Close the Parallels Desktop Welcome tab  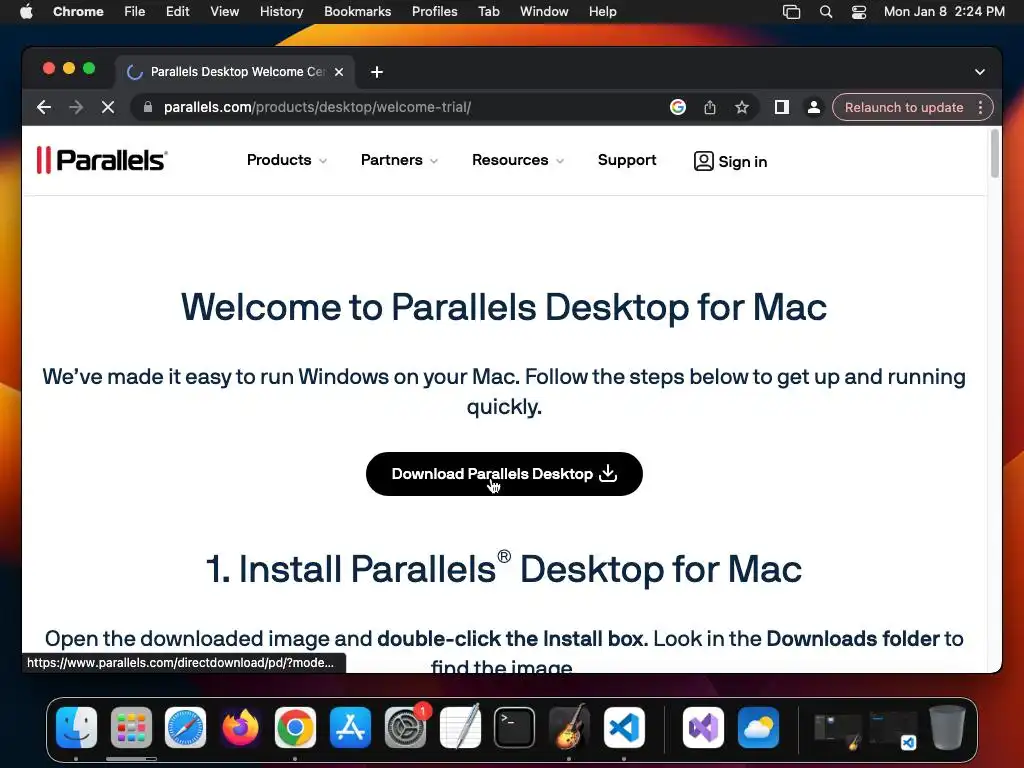click(x=339, y=72)
